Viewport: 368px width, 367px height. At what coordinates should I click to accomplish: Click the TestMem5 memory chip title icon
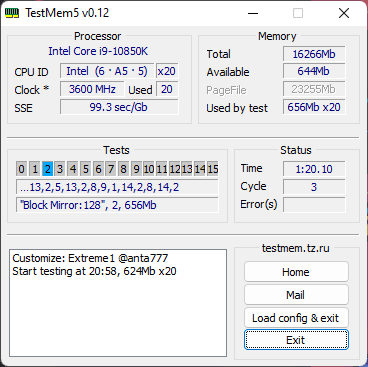(12, 13)
